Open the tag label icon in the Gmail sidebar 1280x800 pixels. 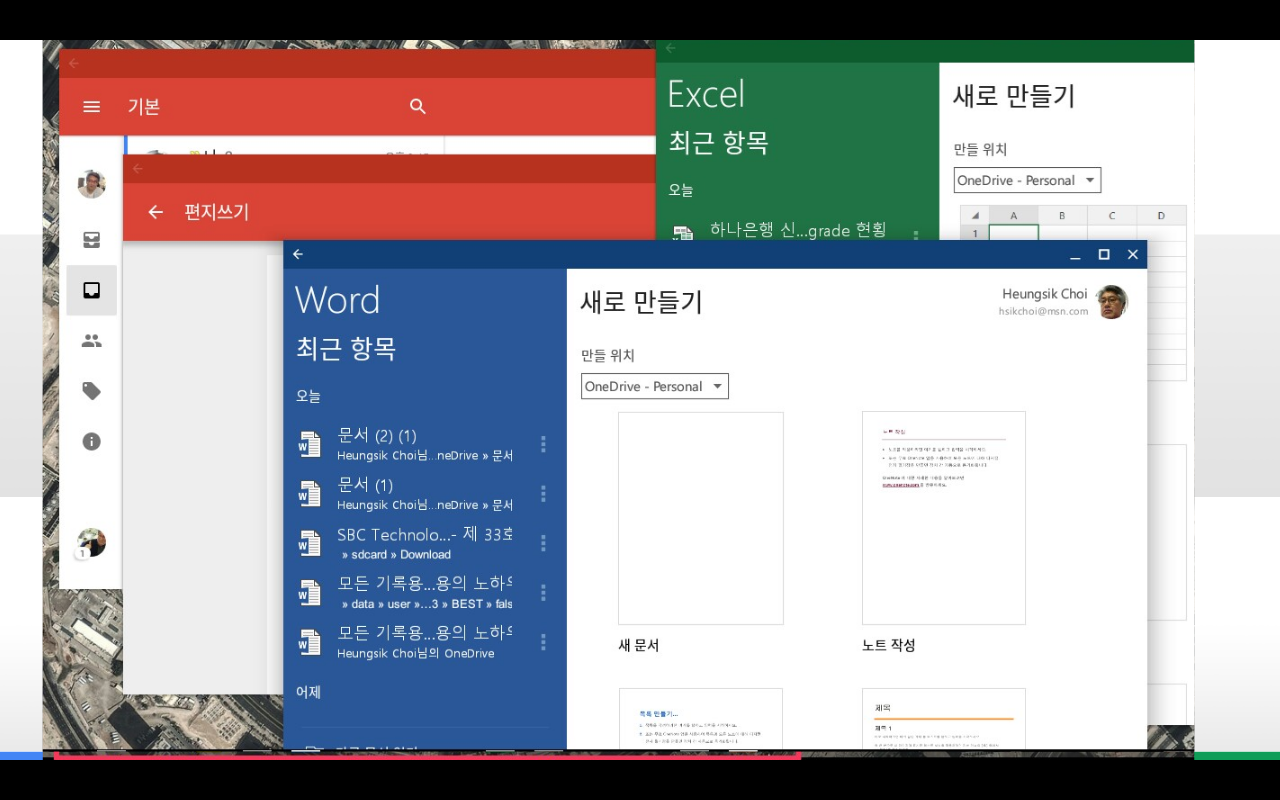click(x=91, y=391)
